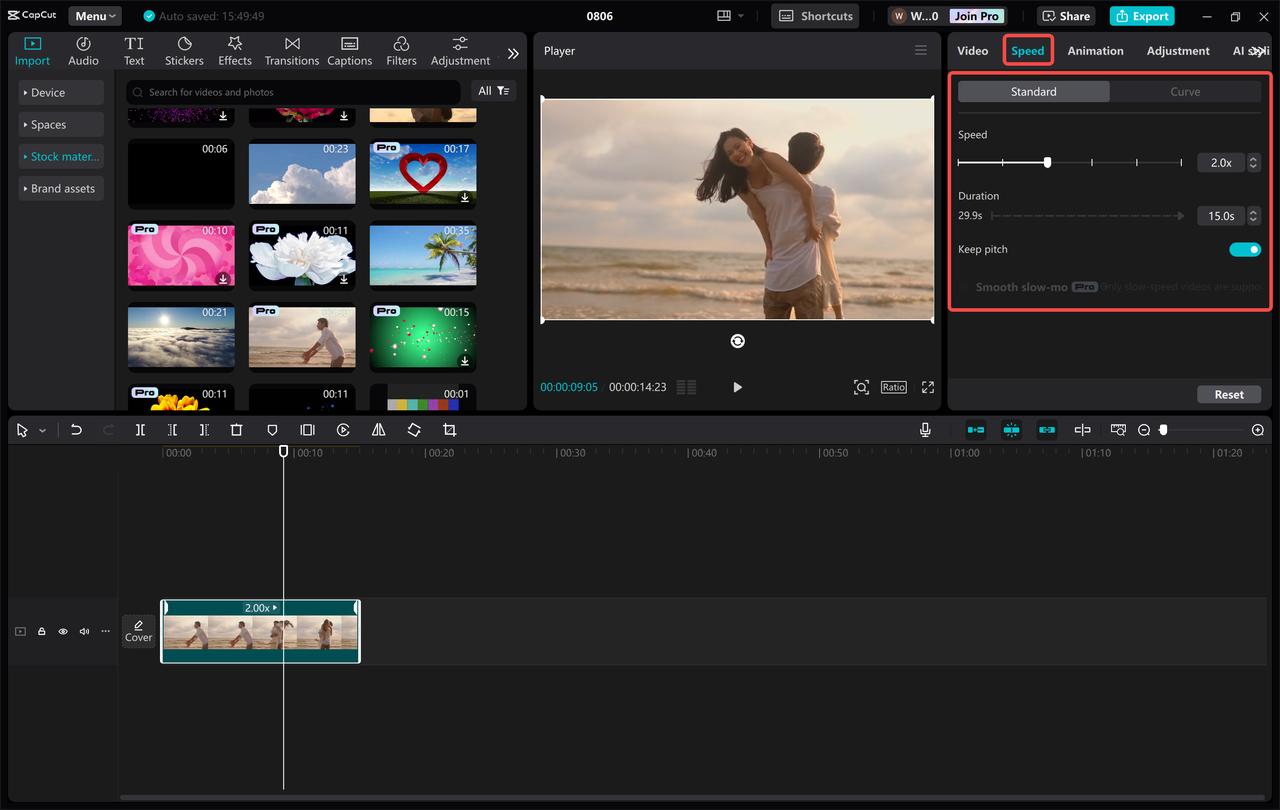
Task: Select the Mirror tool above the timeline
Action: pos(378,429)
